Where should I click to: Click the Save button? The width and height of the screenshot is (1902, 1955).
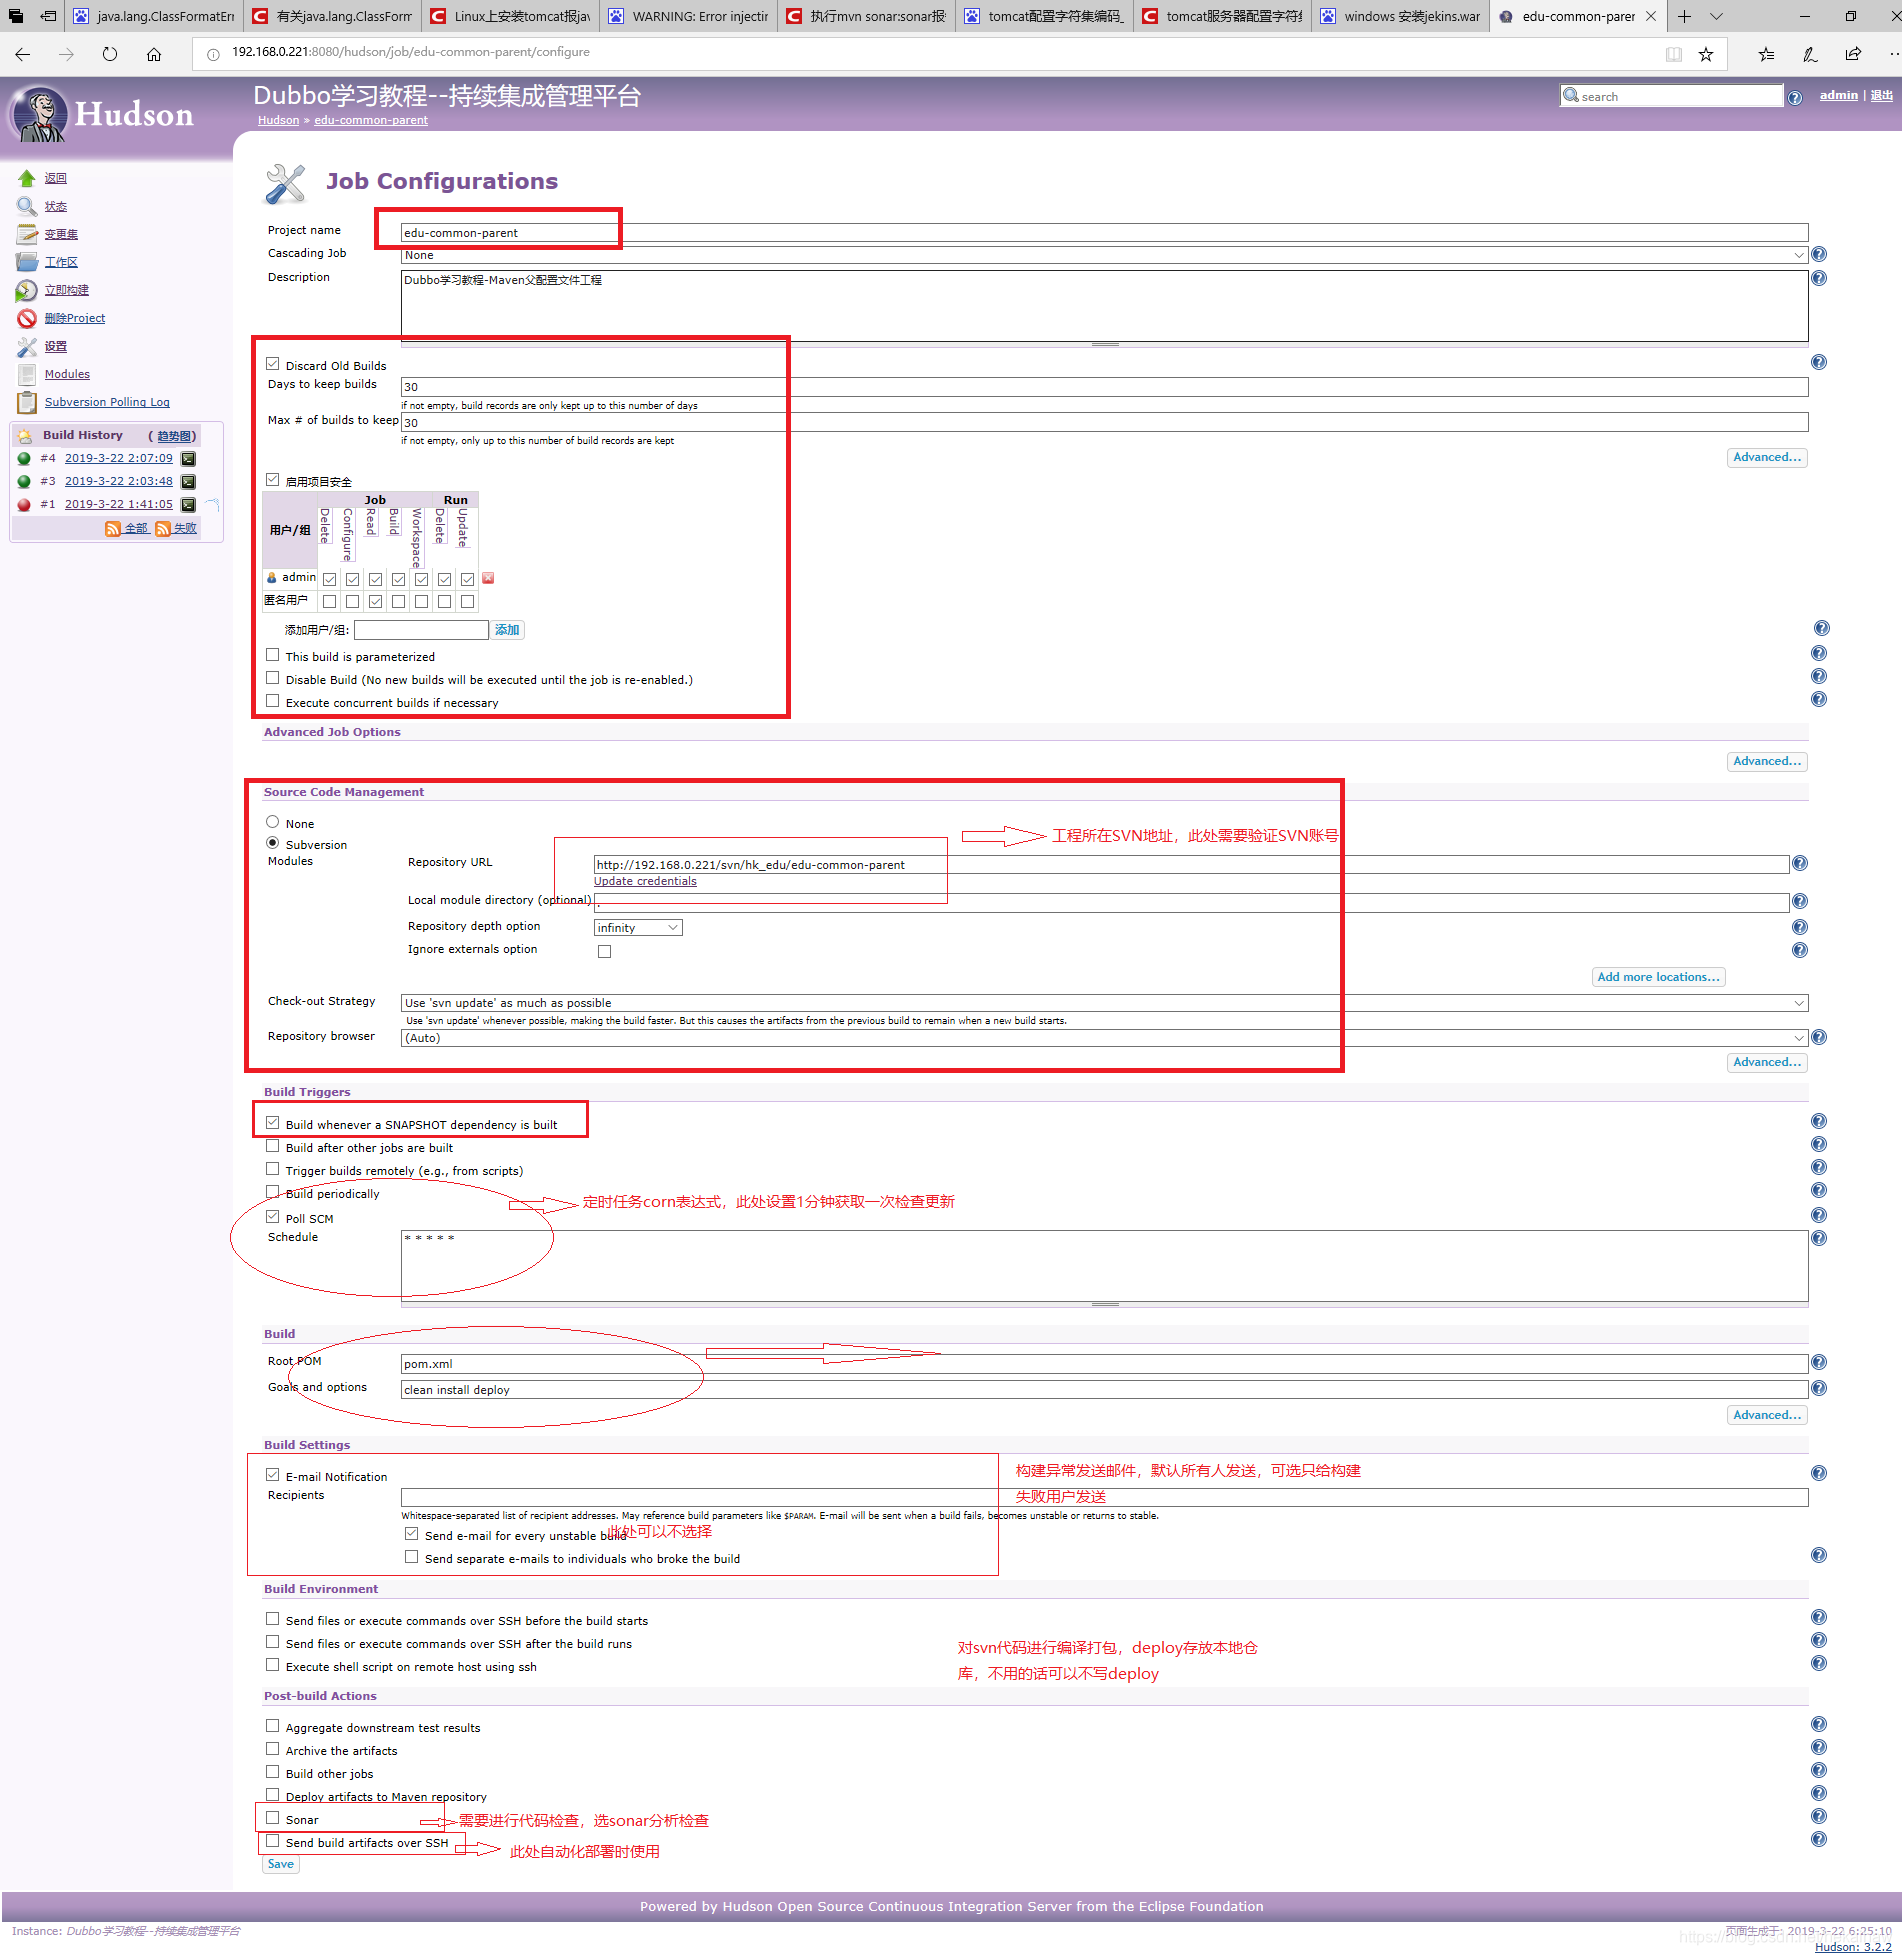point(281,1864)
